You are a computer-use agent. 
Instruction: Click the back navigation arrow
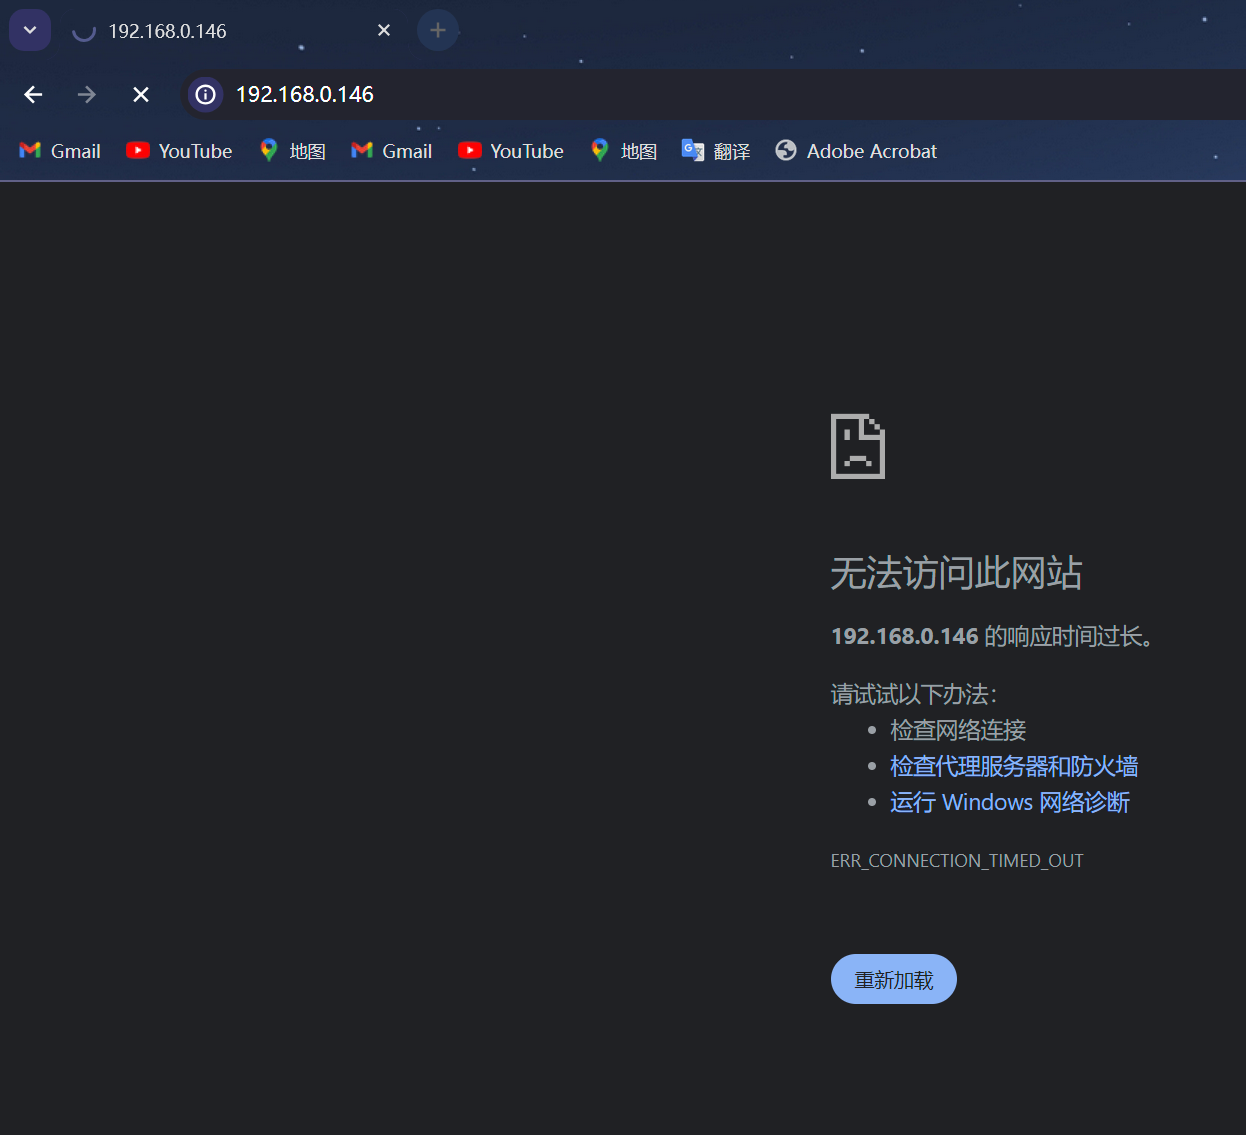[x=33, y=95]
